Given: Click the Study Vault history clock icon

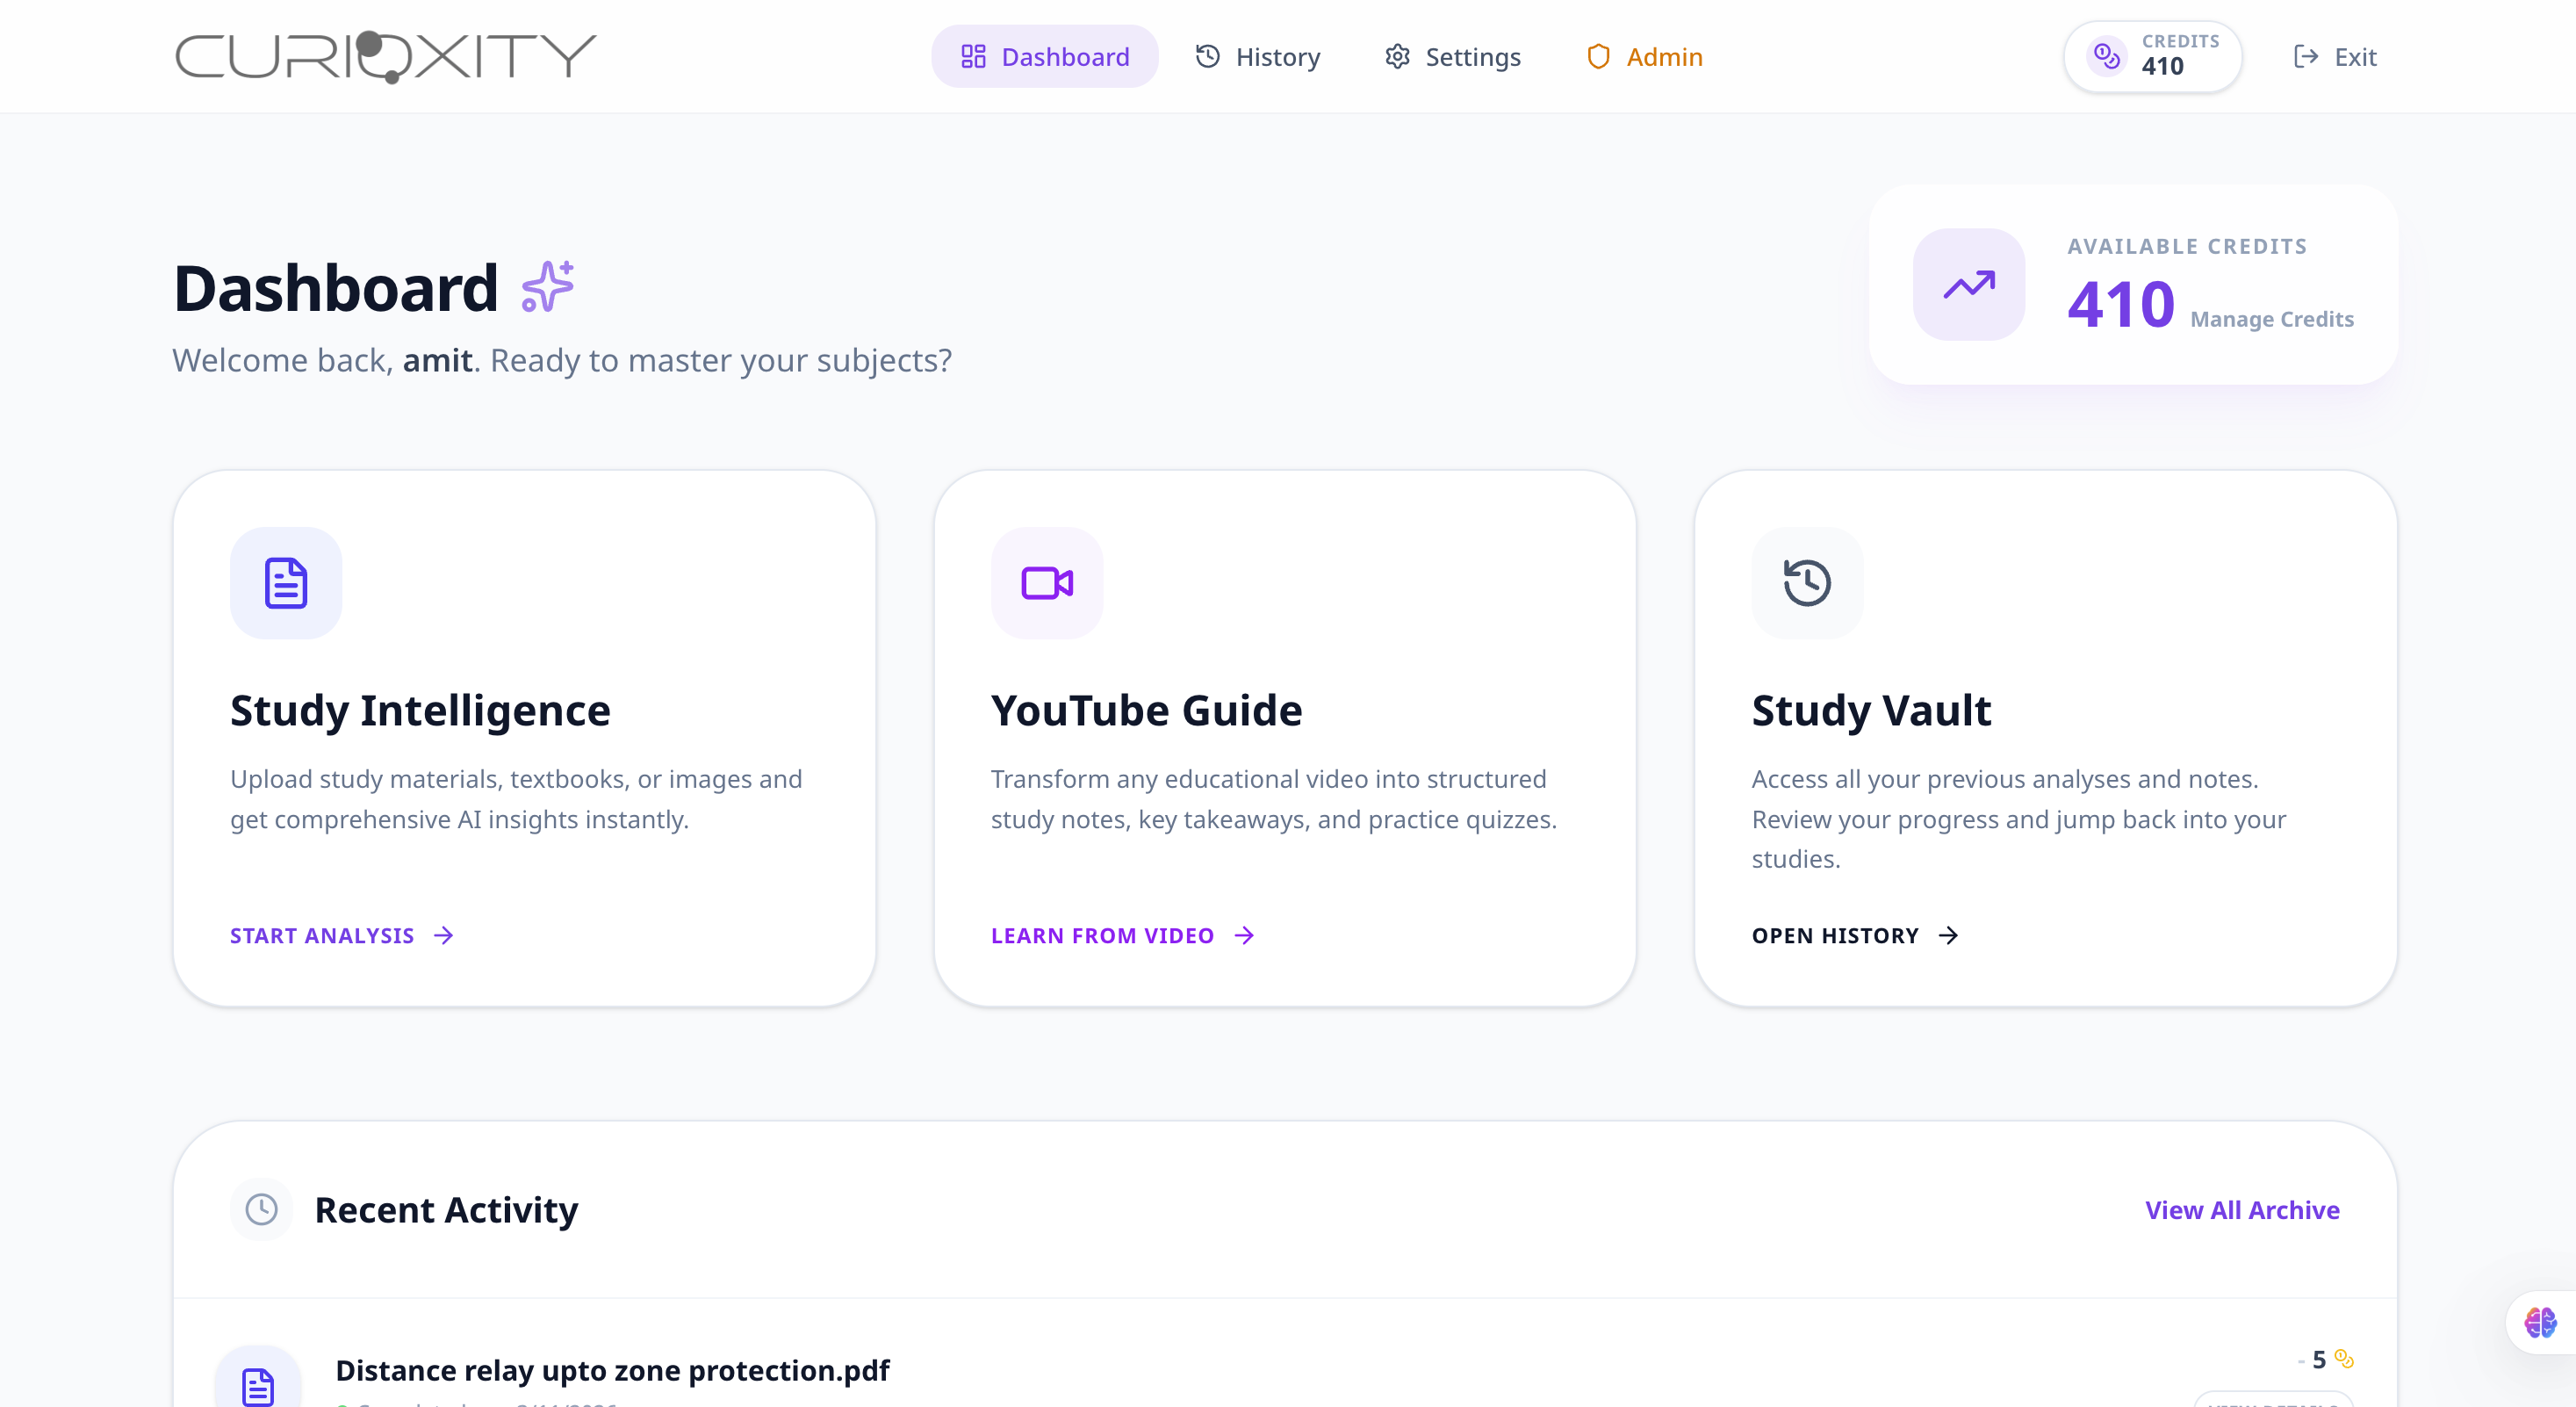Looking at the screenshot, I should [x=1807, y=582].
